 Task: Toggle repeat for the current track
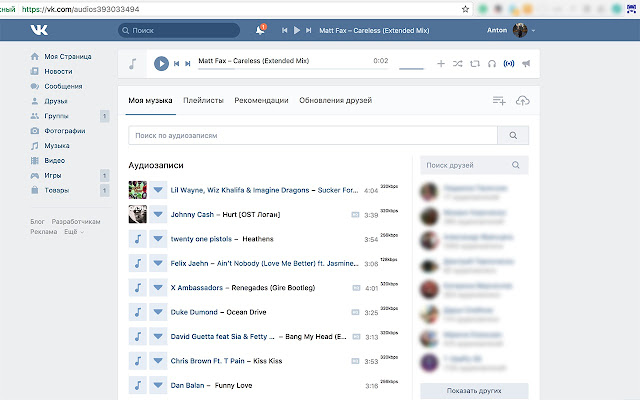475,63
